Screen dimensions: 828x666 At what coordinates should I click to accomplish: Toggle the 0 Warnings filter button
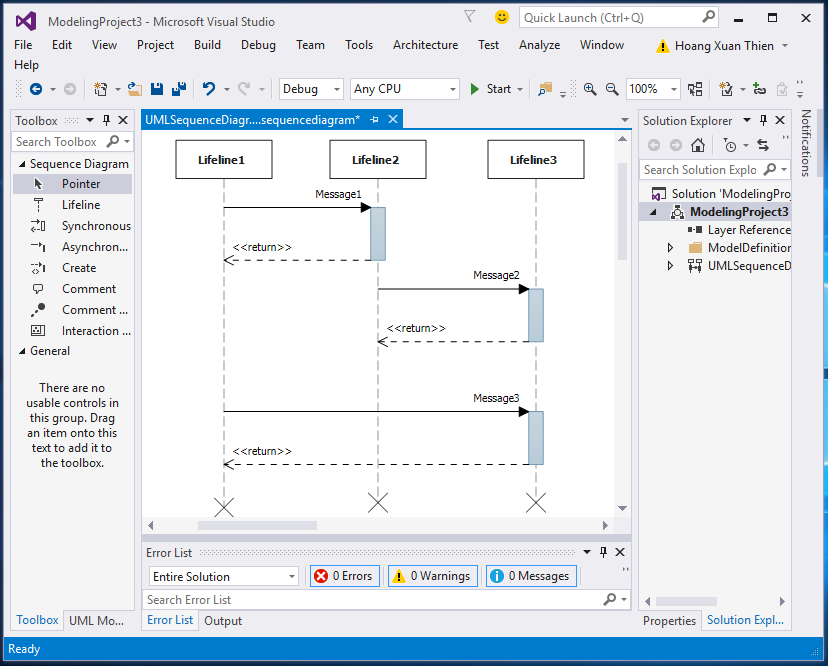point(432,575)
